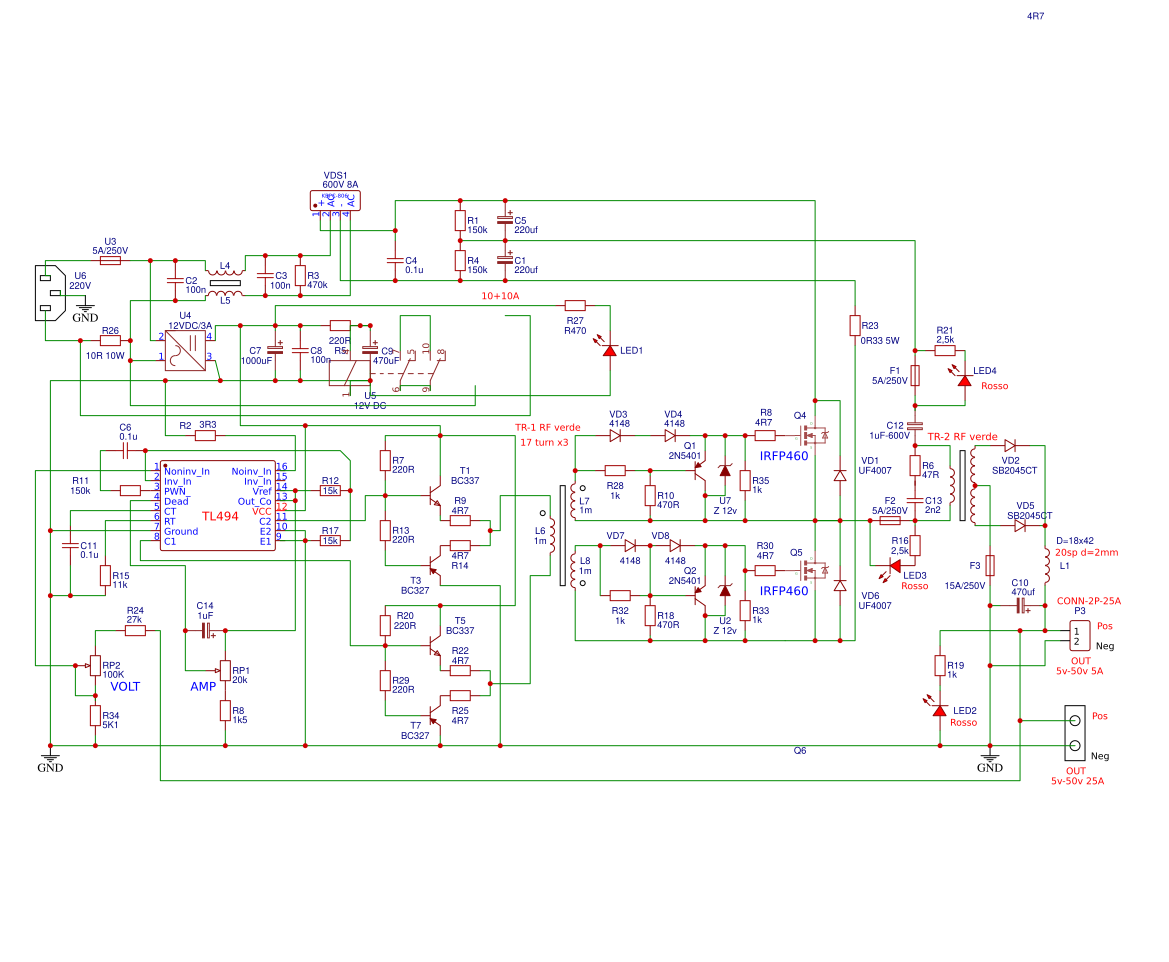Viewport: 1169px width, 962px height.
Task: Select the LED3 Rosso diode symbol
Action: (x=895, y=567)
